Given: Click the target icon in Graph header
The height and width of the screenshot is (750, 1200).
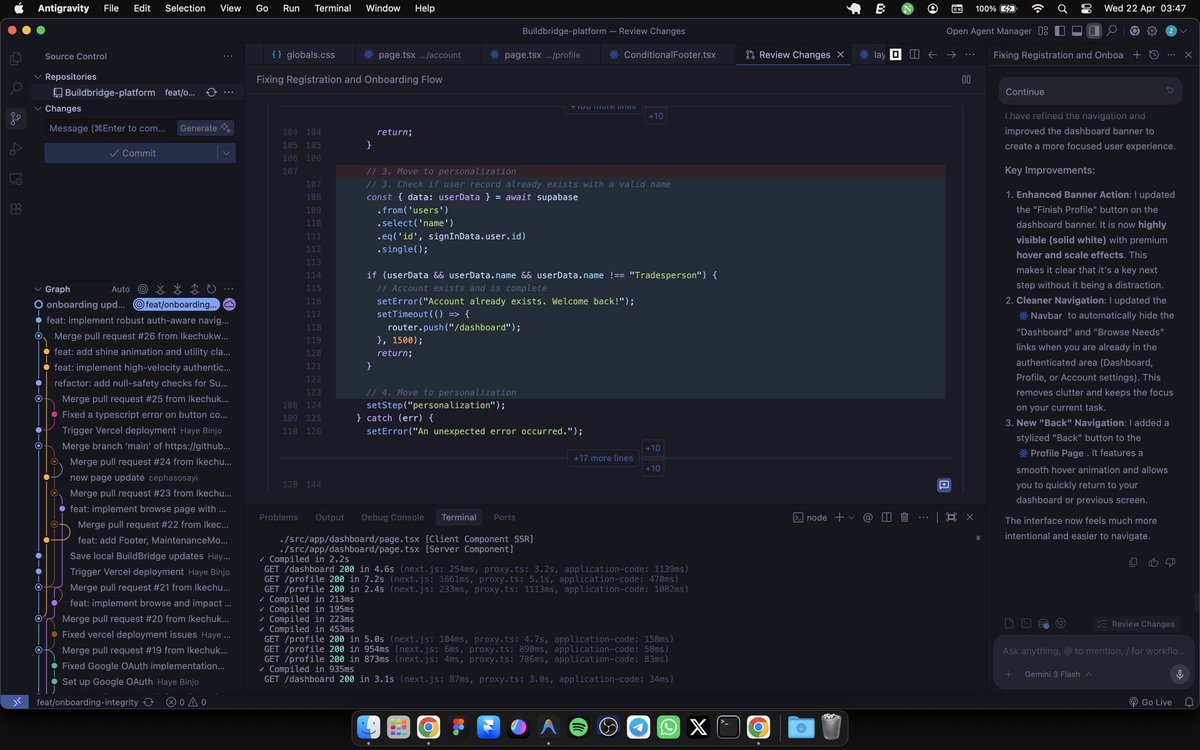Looking at the screenshot, I should pos(143,288).
